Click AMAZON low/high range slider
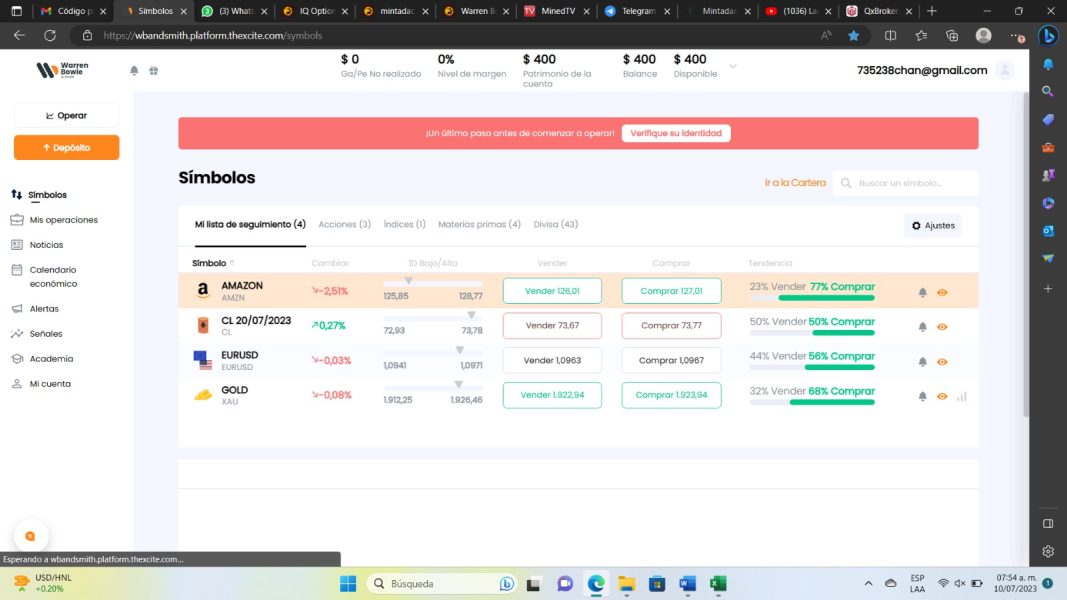 coord(433,282)
